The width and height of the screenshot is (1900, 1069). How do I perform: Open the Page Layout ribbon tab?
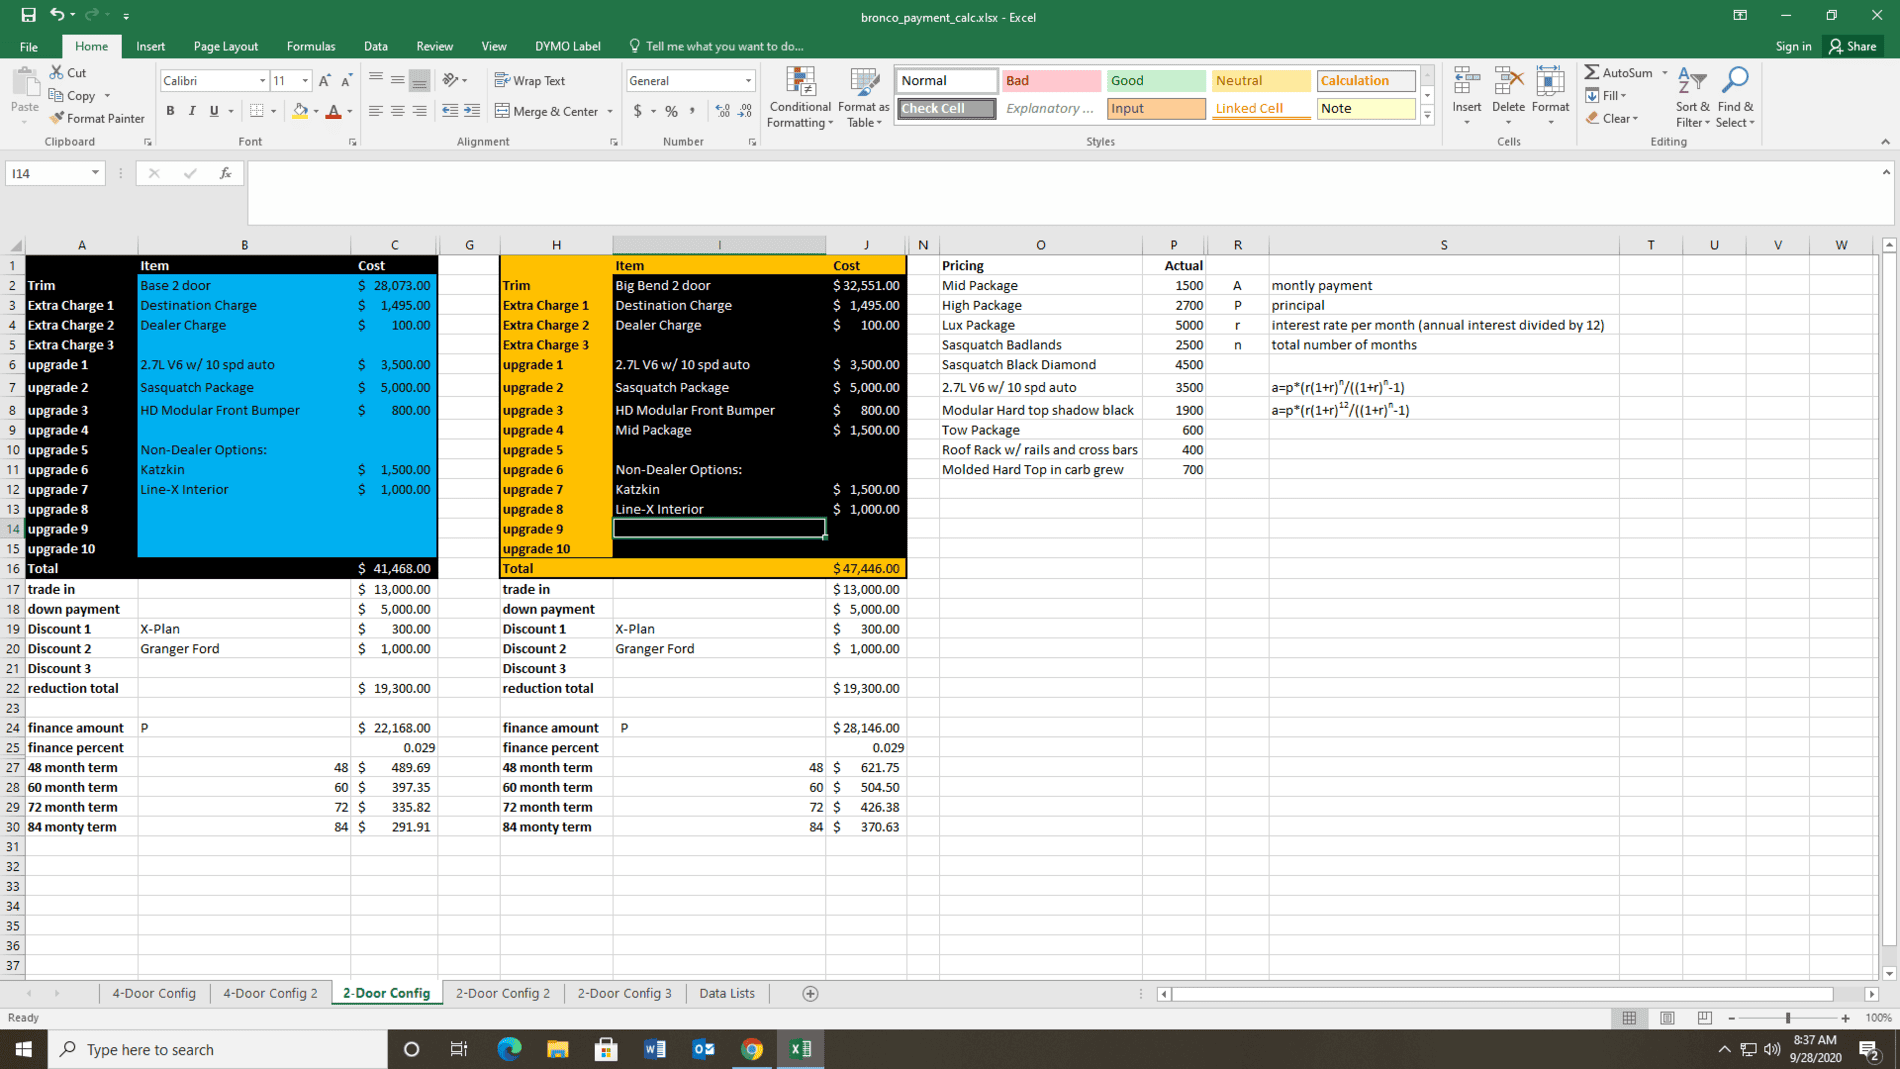click(x=226, y=46)
